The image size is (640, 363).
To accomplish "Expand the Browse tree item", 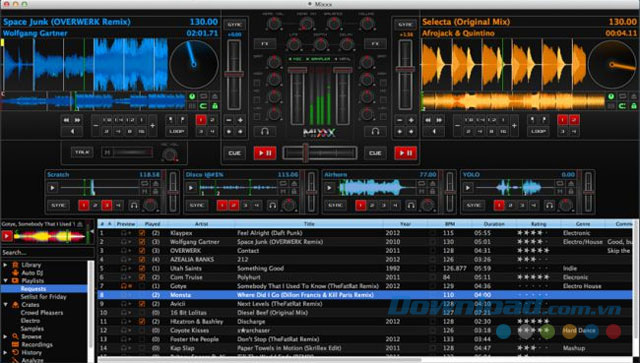I will point(5,337).
